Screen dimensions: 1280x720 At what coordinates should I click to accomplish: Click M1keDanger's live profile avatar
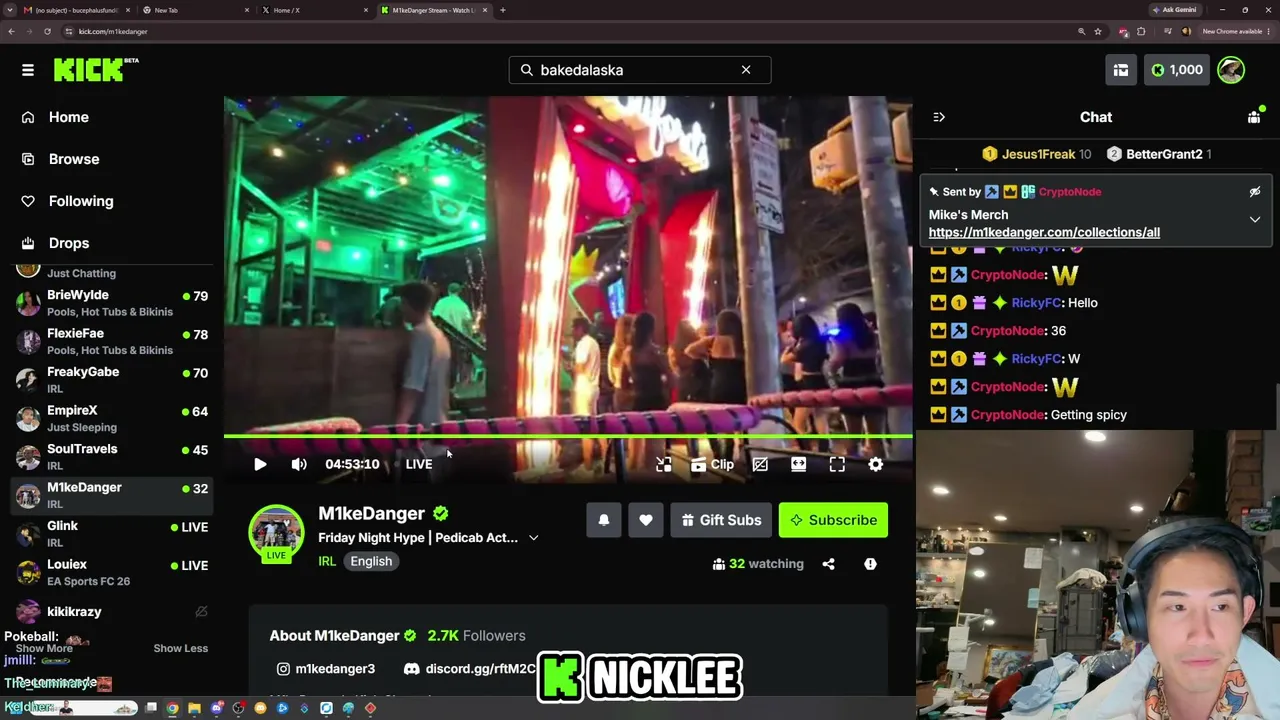[x=276, y=533]
